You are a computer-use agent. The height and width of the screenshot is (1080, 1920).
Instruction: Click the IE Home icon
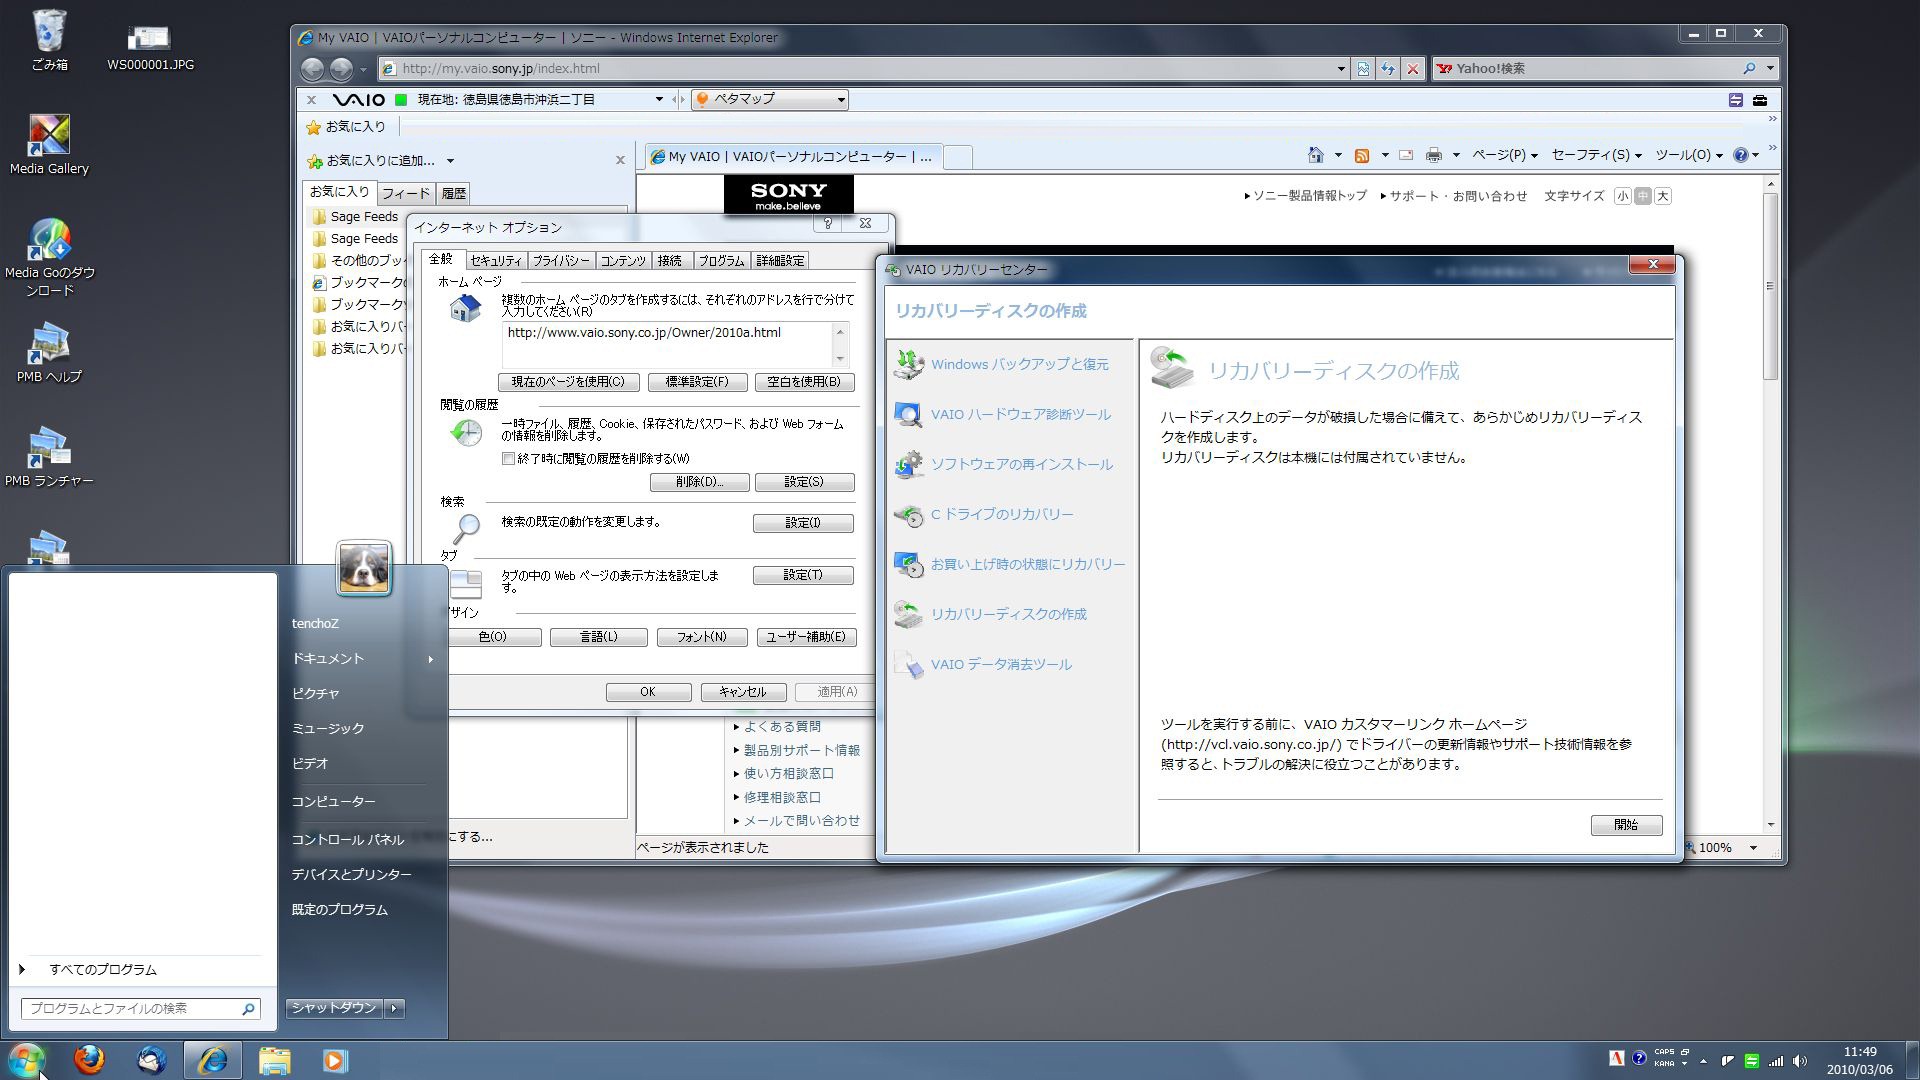pyautogui.click(x=1316, y=155)
